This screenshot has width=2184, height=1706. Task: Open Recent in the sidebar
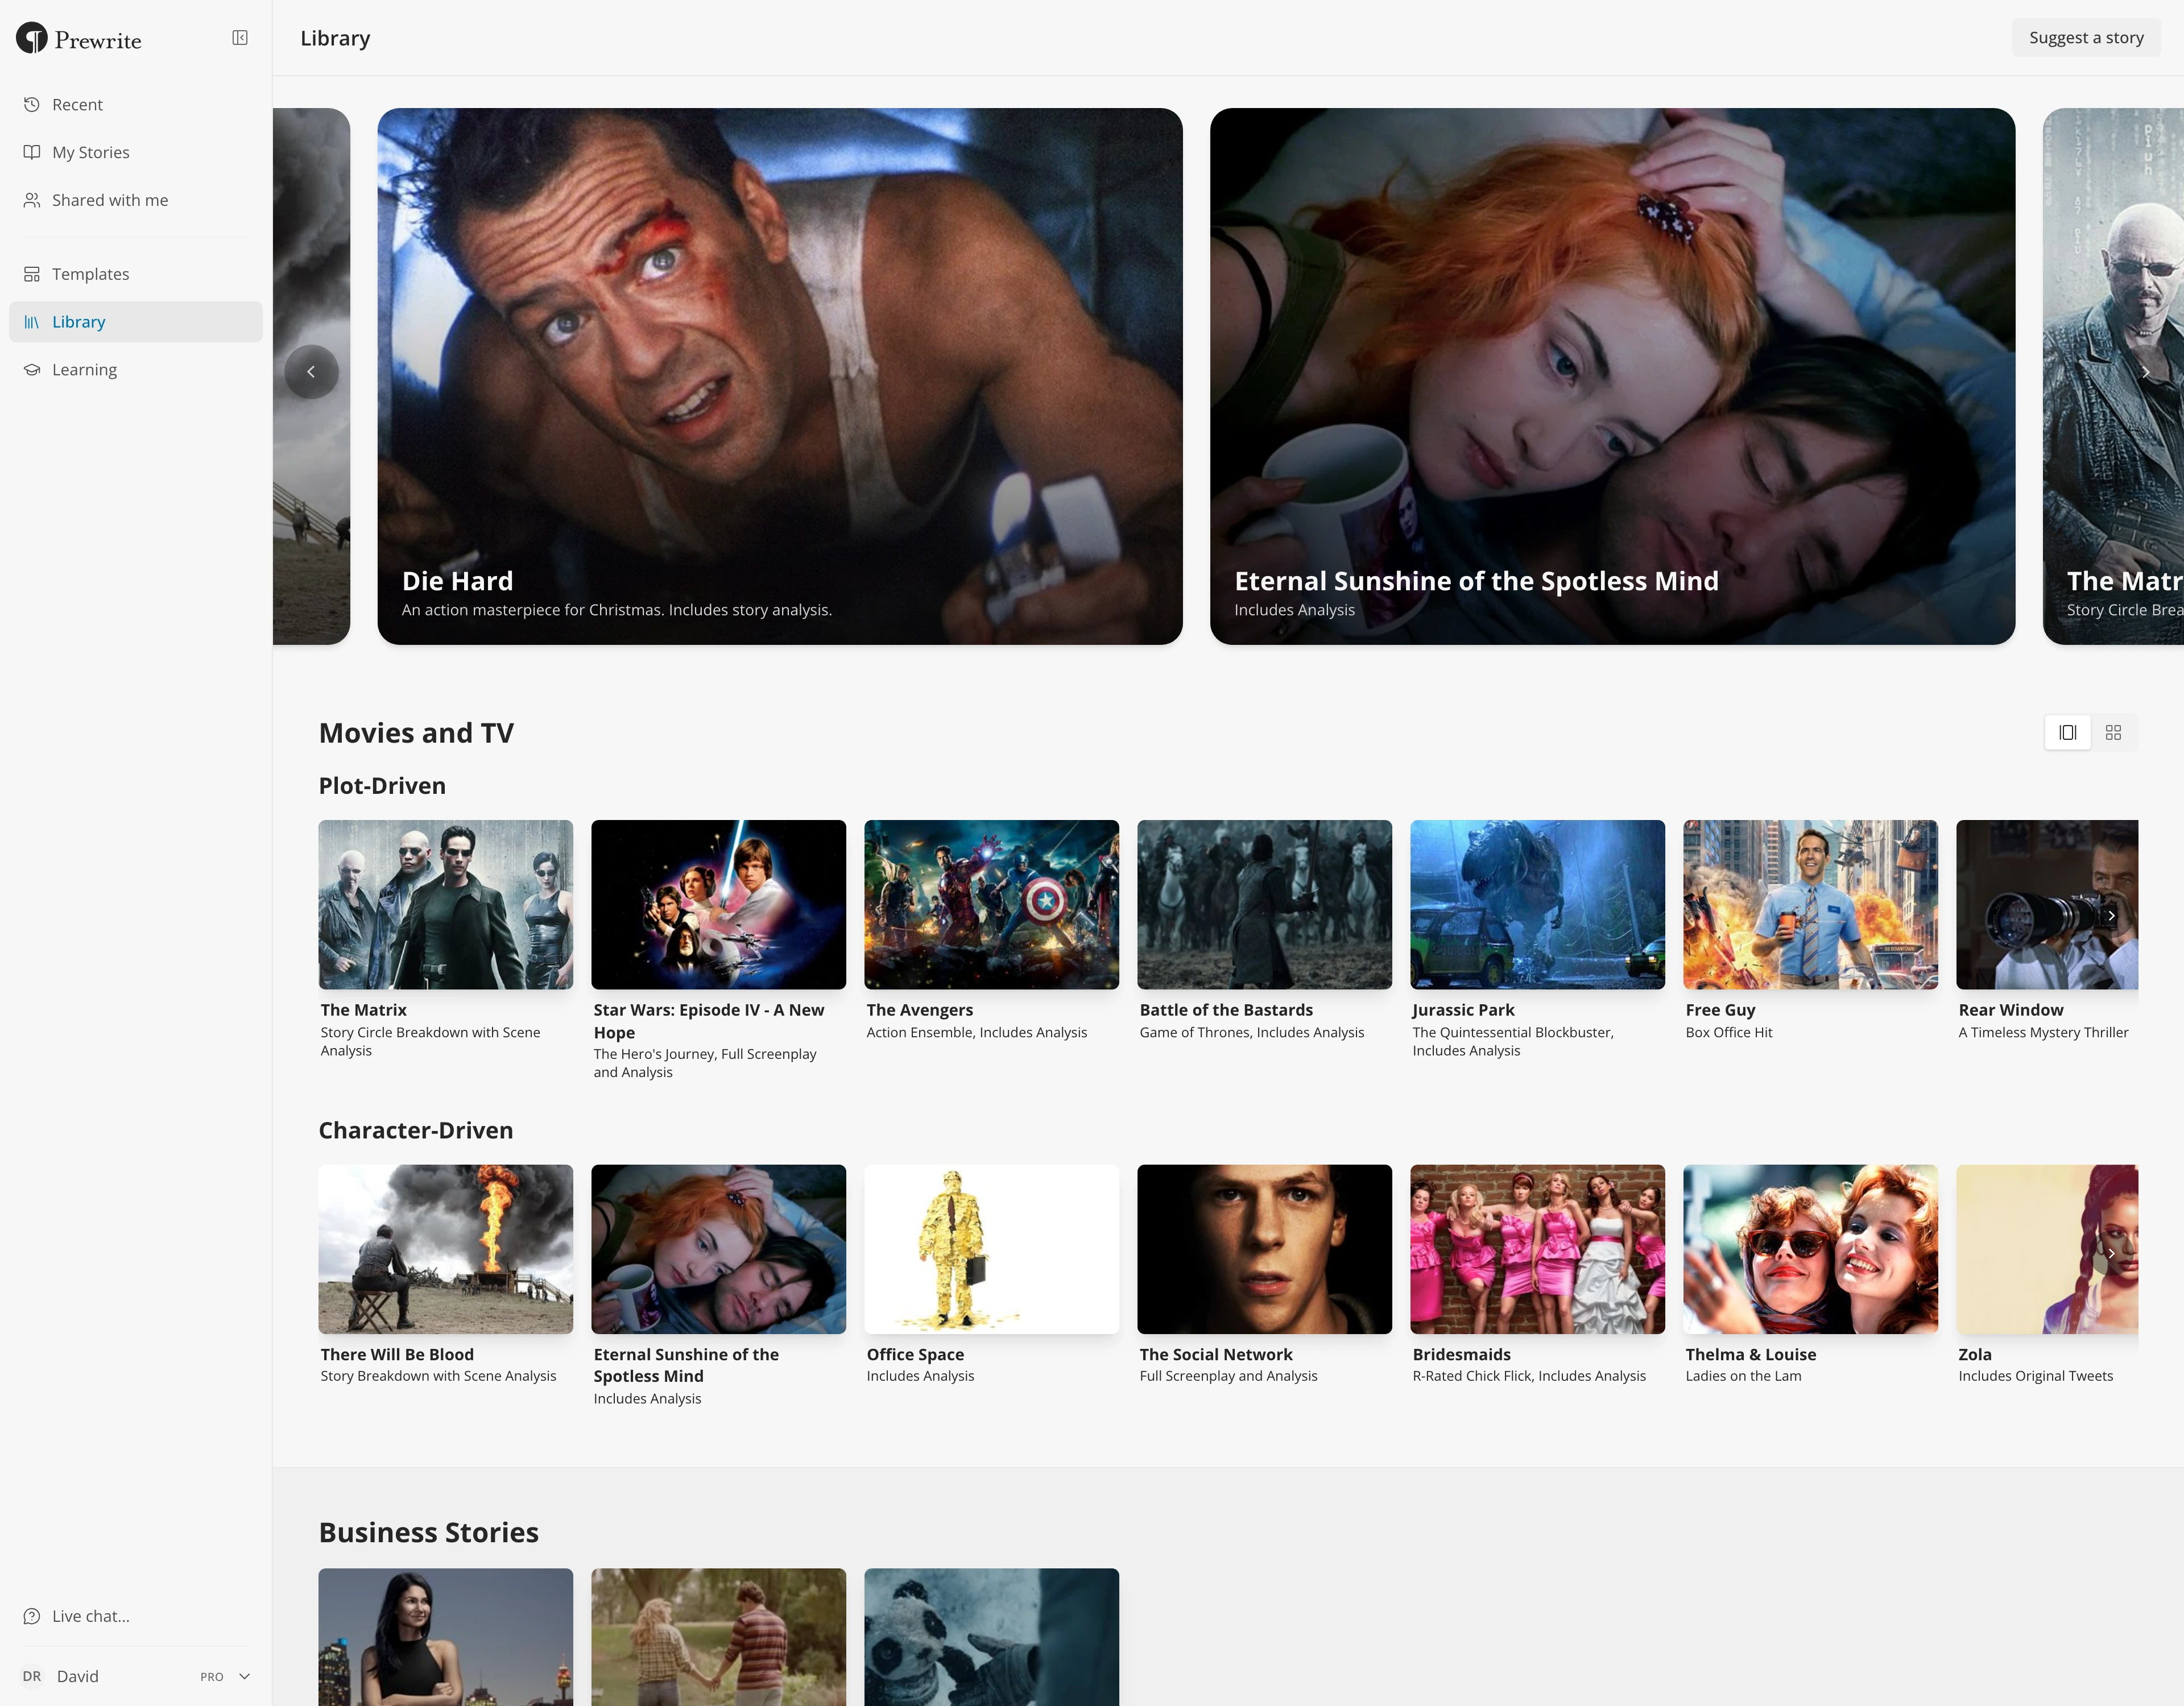[136, 104]
